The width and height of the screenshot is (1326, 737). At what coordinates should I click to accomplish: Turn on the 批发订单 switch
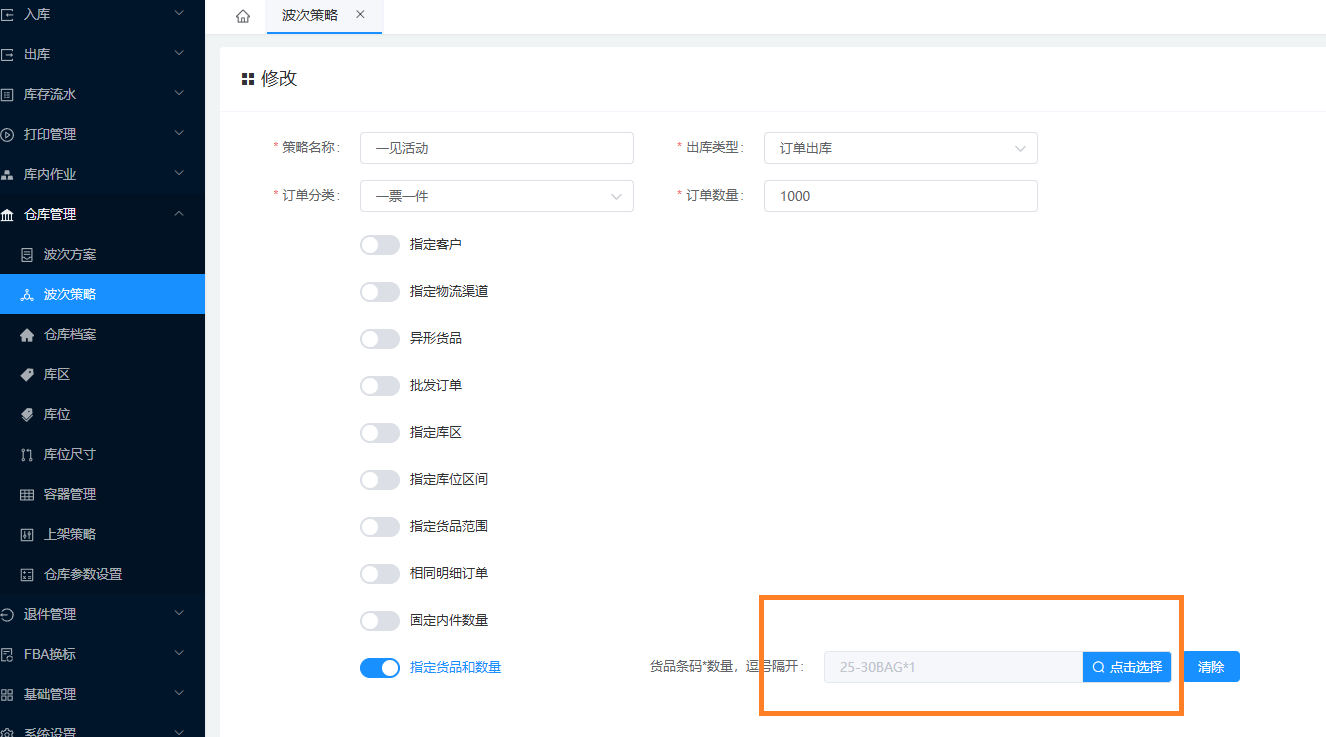(x=380, y=386)
